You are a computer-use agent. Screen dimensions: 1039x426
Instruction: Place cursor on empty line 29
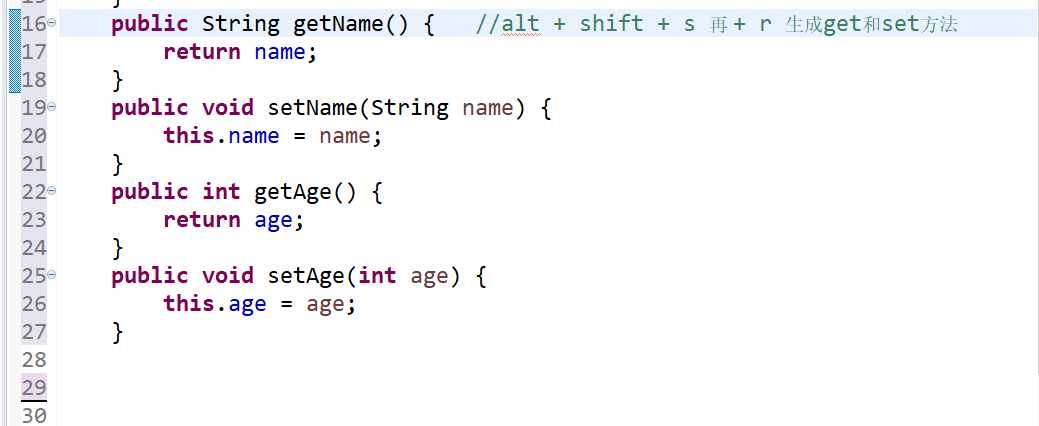pyautogui.click(x=300, y=388)
